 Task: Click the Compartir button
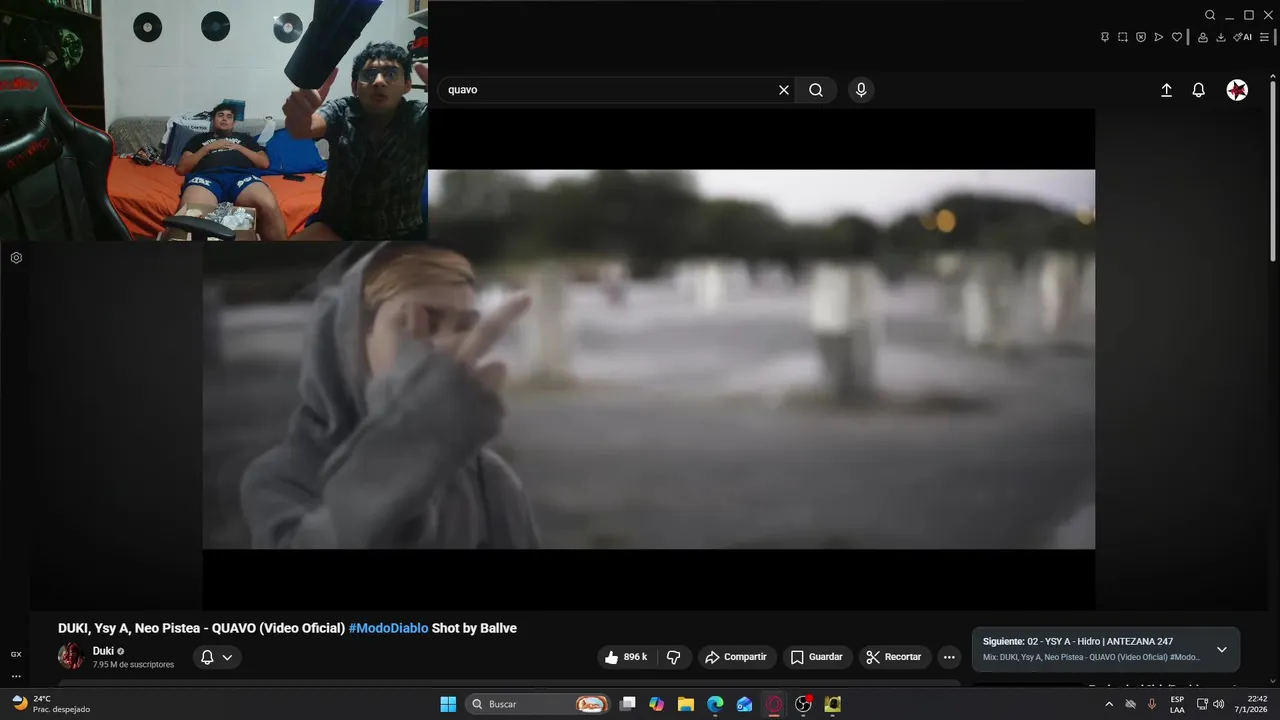[736, 657]
